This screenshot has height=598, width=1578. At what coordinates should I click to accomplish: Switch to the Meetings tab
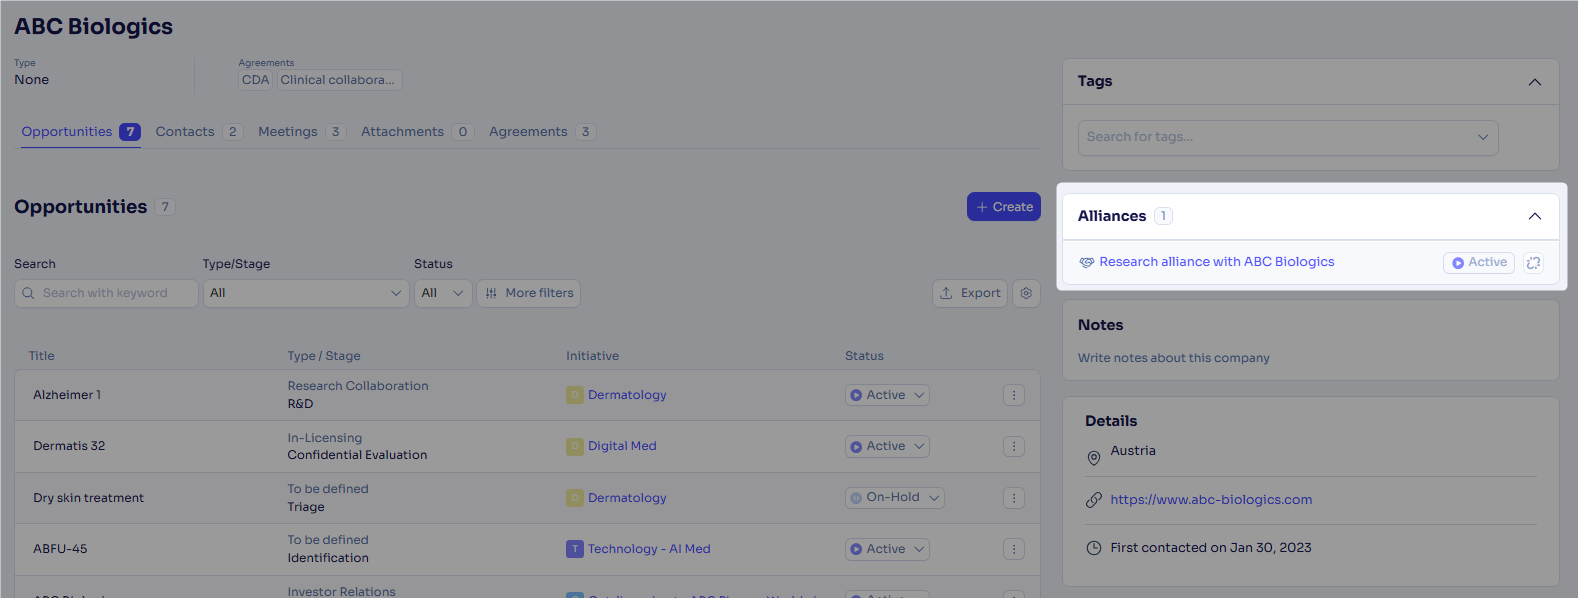click(302, 132)
